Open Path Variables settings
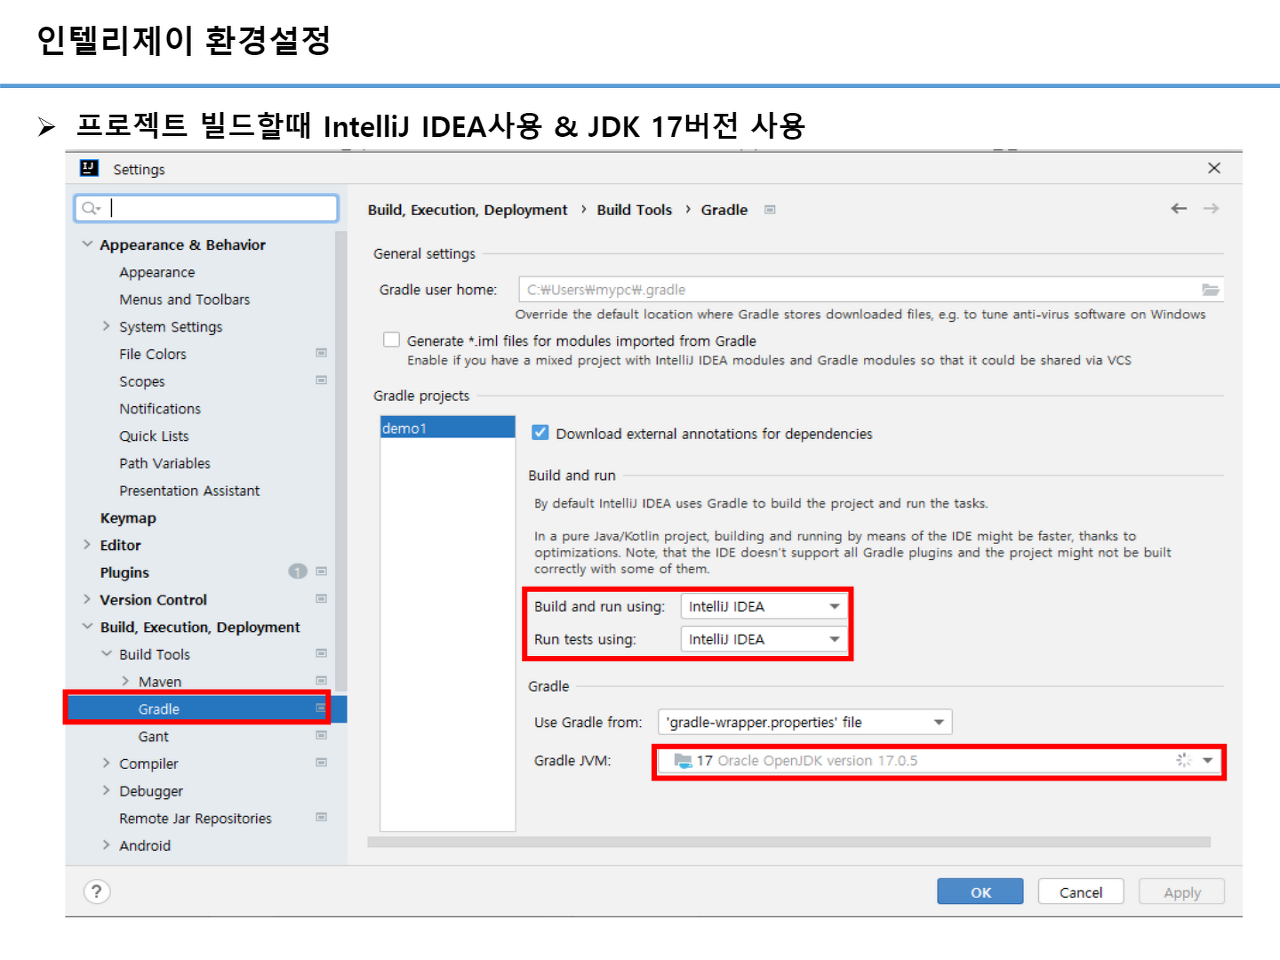The image size is (1280, 960). pos(165,463)
